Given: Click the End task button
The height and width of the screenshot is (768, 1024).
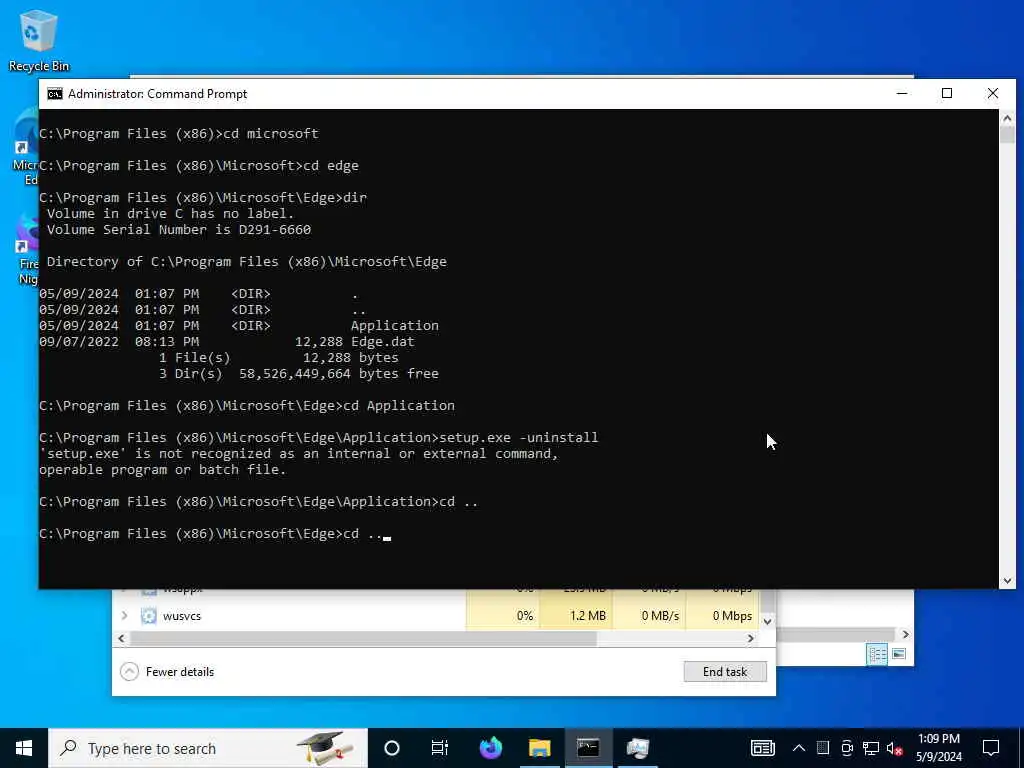Looking at the screenshot, I should point(725,671).
